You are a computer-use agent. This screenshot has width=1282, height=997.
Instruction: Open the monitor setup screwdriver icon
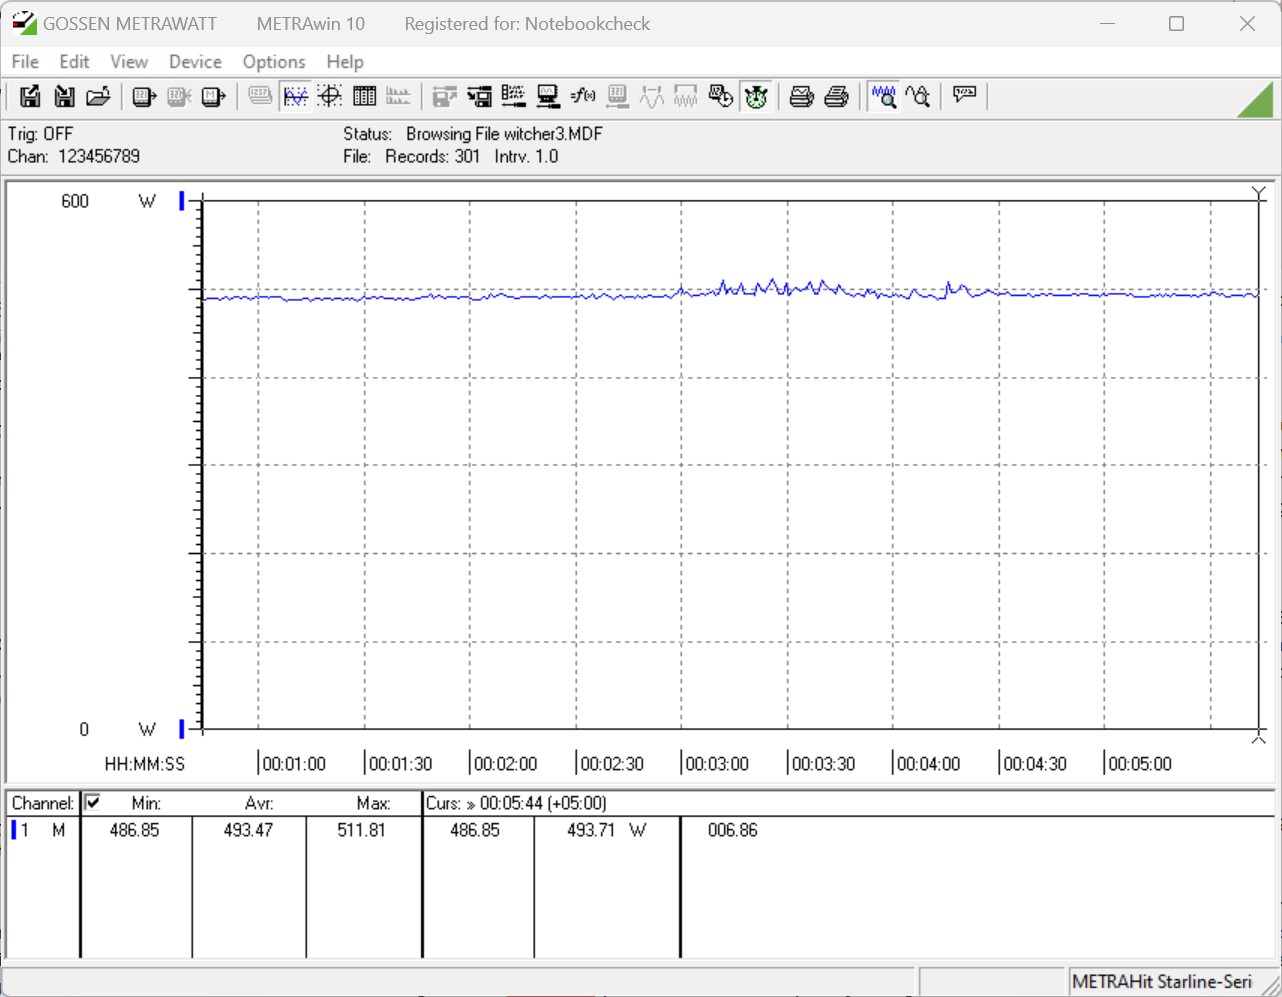click(x=548, y=96)
